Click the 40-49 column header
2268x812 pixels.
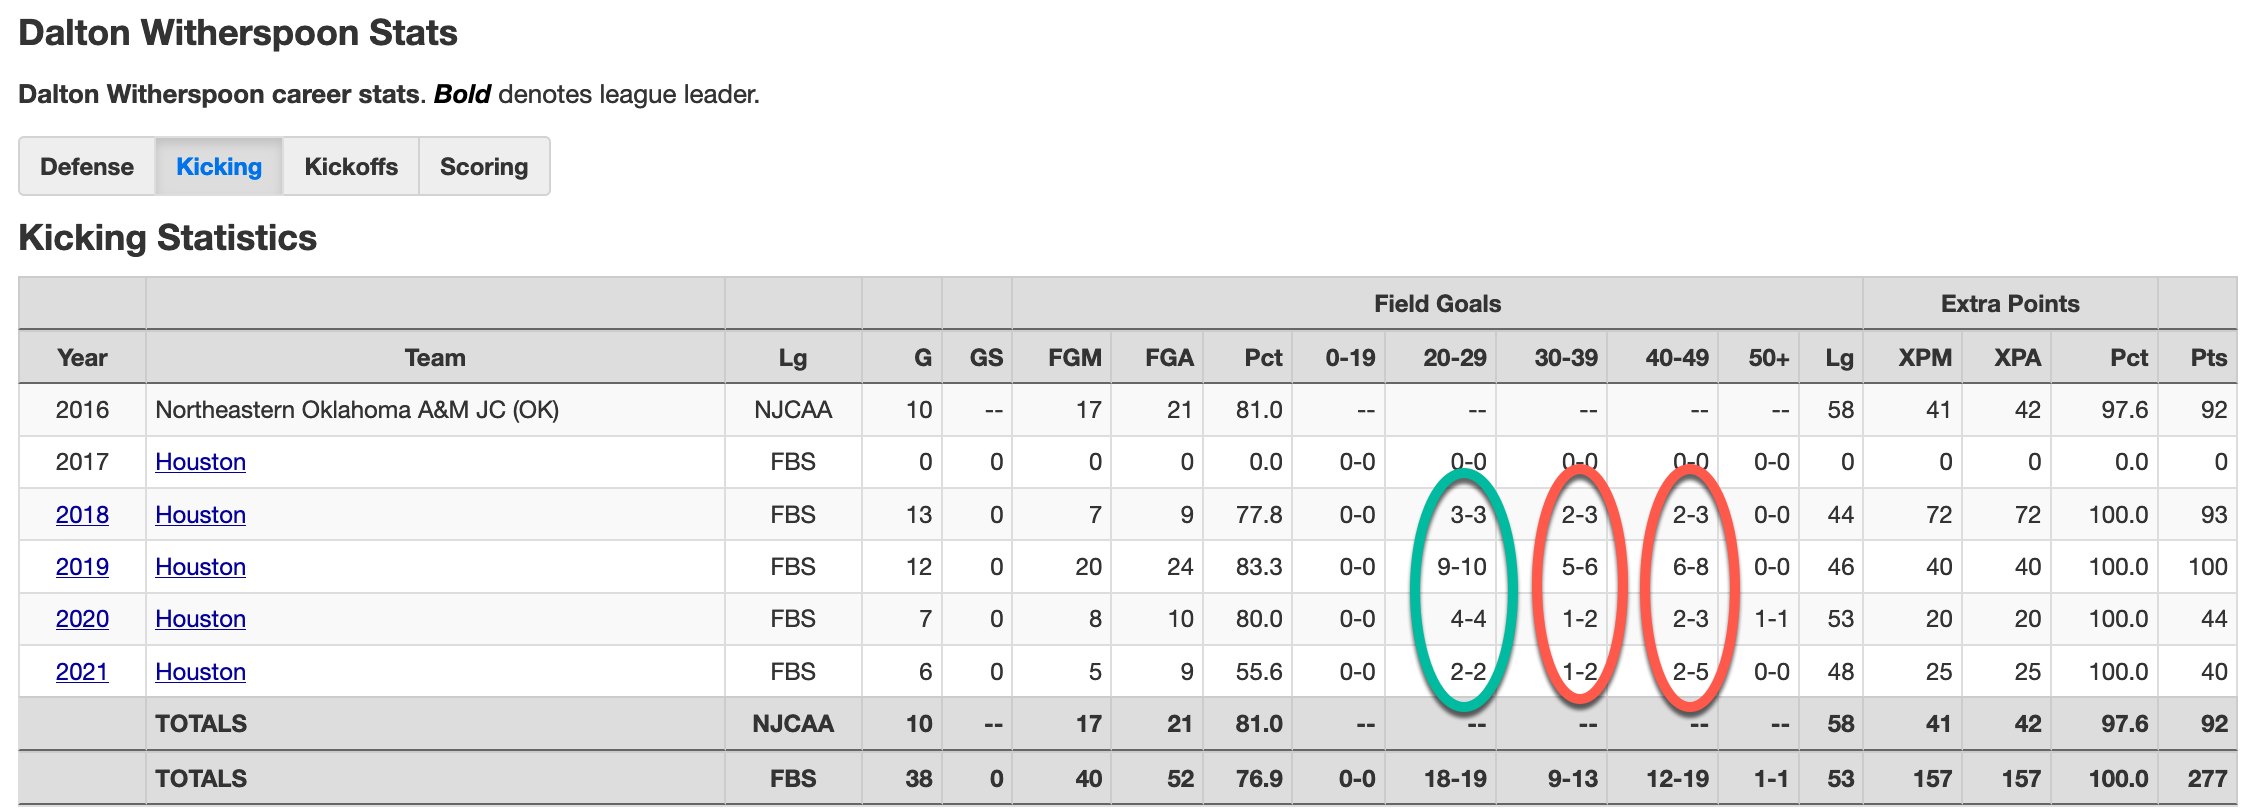tap(1676, 357)
